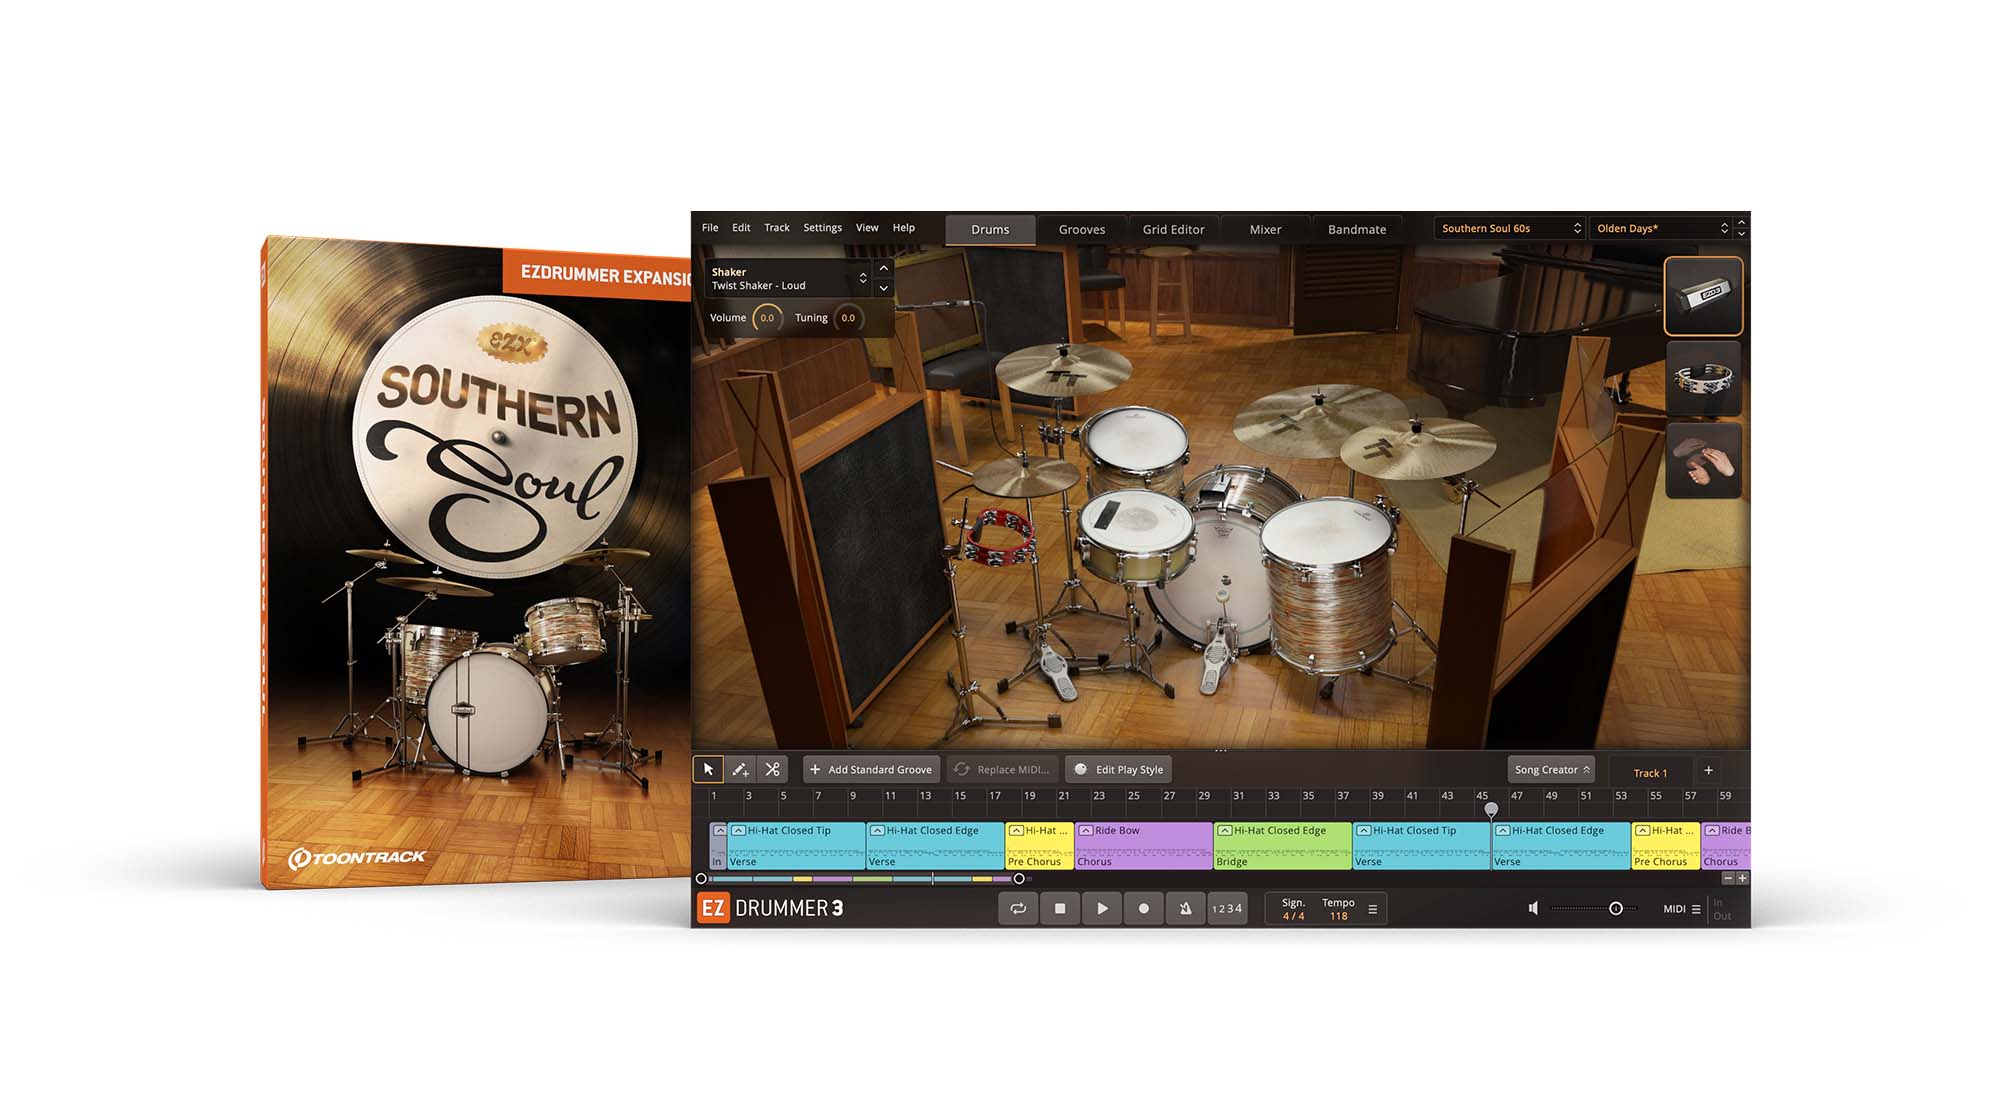Enable the 1234 count-in
This screenshot has width=2000, height=1117.
click(1227, 908)
